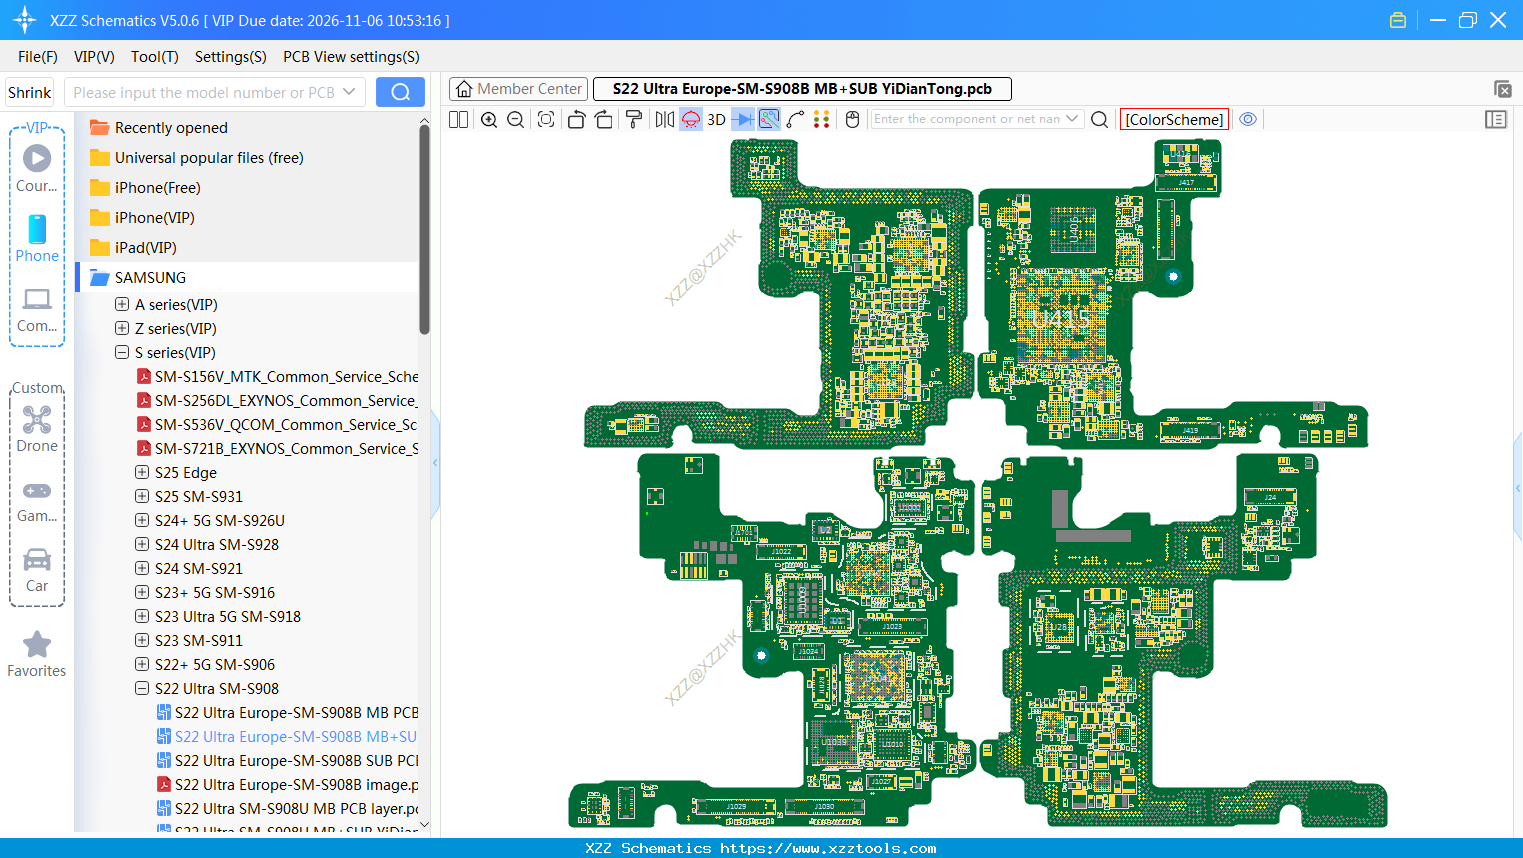The image size is (1523, 858).
Task: Select the mouse settings icon
Action: pos(853,120)
